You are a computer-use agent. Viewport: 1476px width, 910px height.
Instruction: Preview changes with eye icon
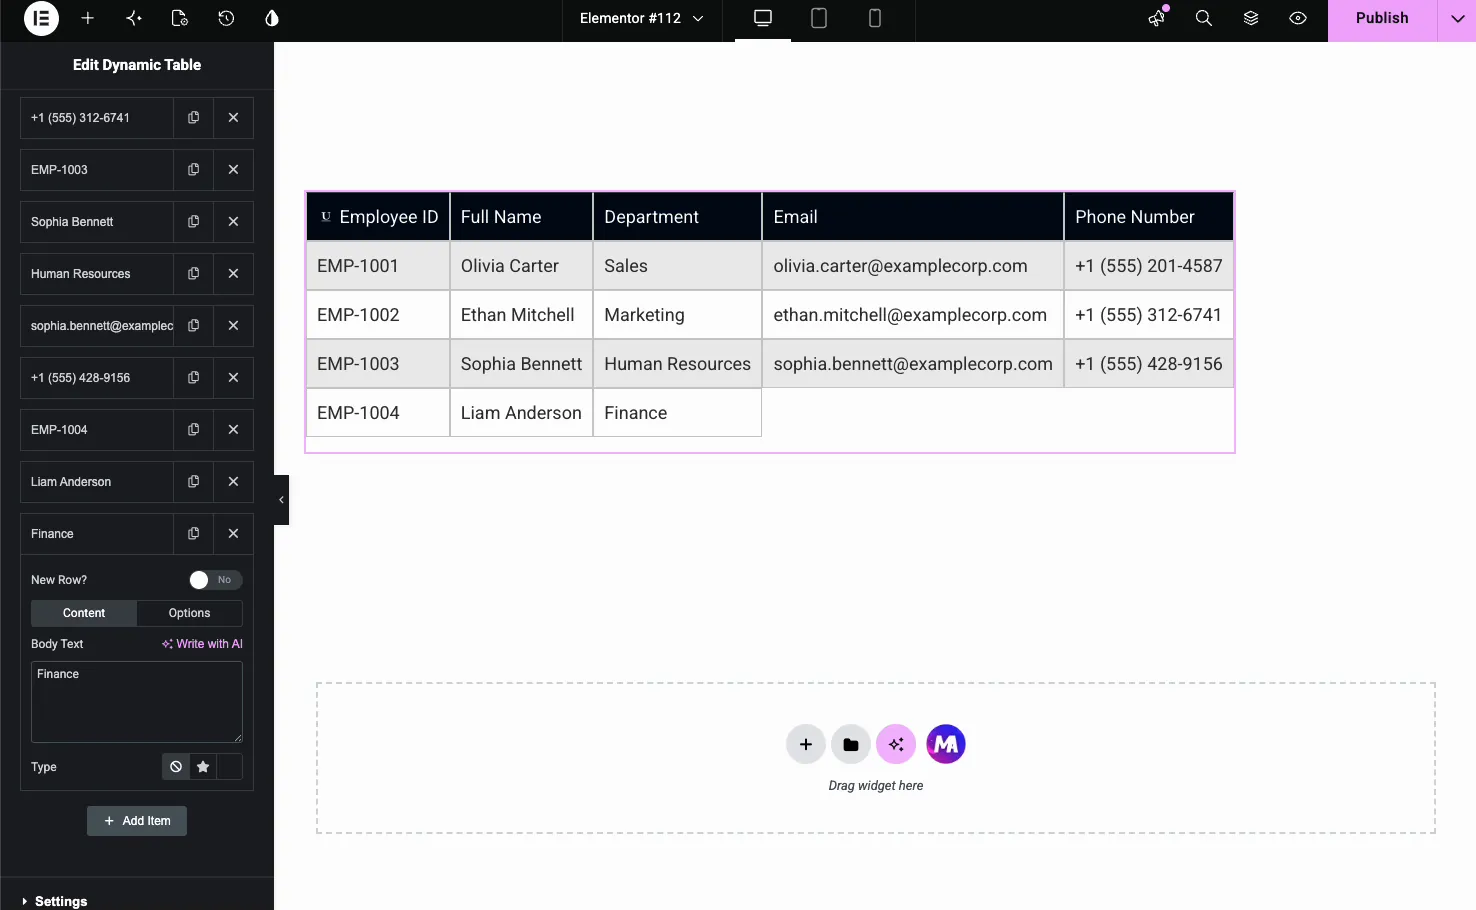point(1298,18)
